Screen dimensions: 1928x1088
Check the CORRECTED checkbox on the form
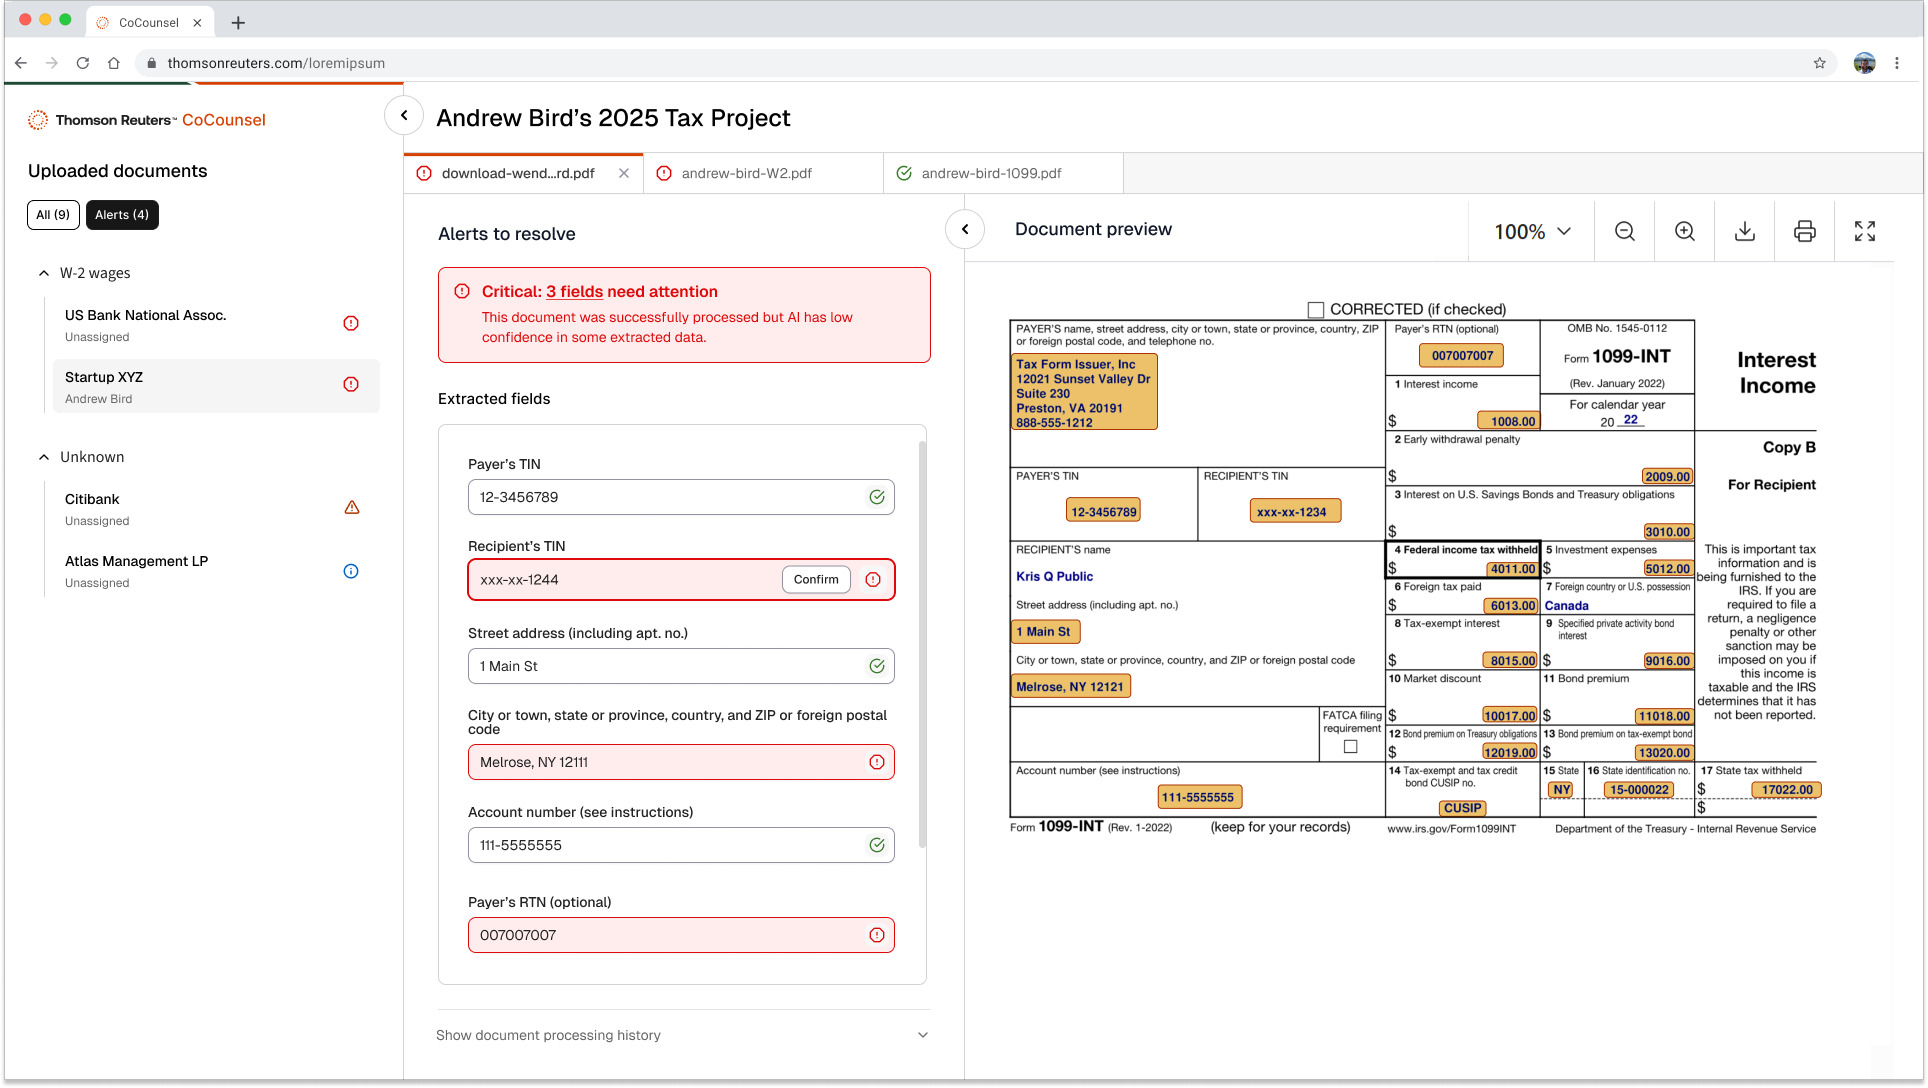(x=1316, y=309)
